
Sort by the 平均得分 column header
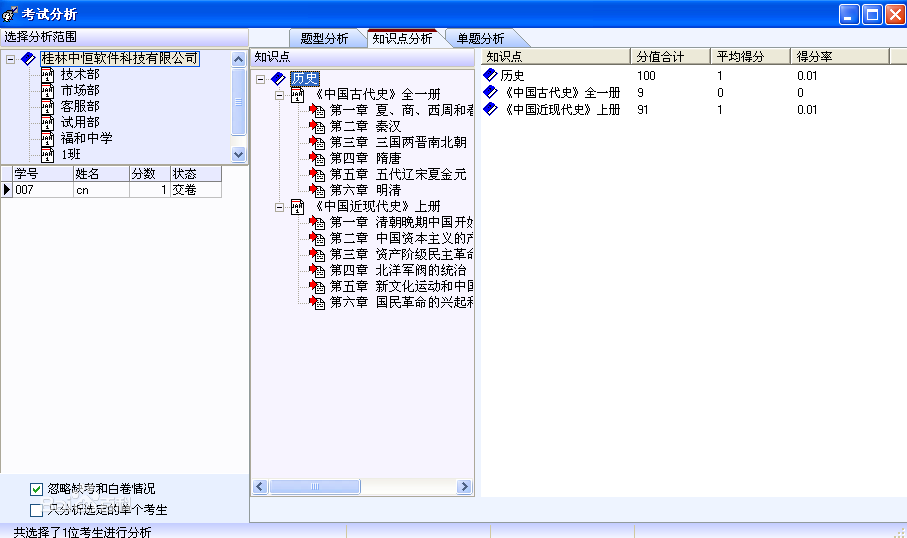(750, 57)
